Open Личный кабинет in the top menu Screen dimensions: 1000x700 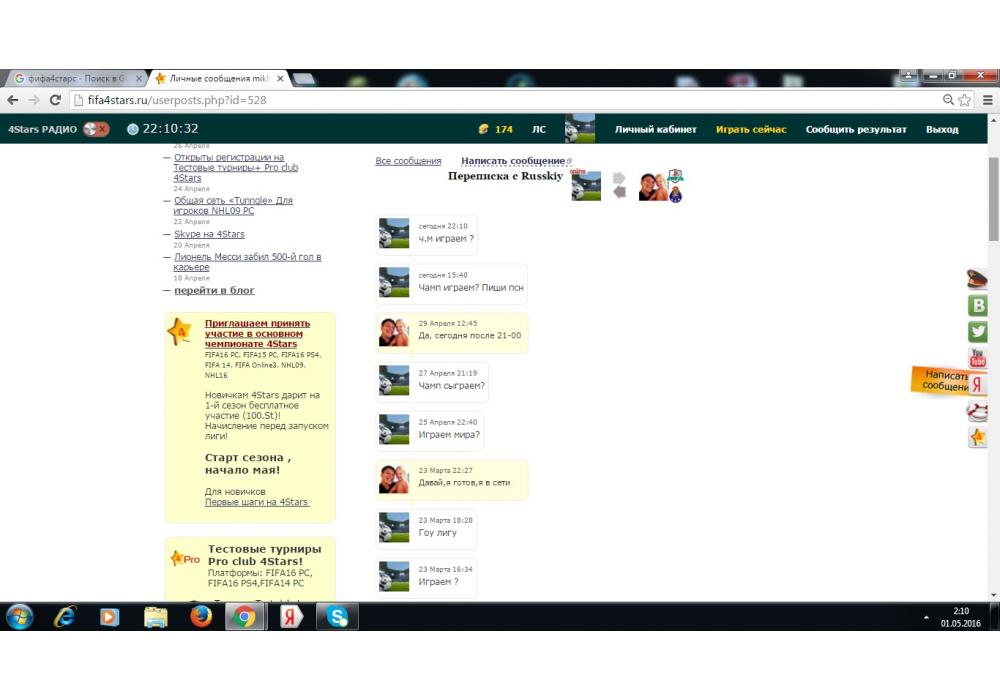pos(655,129)
